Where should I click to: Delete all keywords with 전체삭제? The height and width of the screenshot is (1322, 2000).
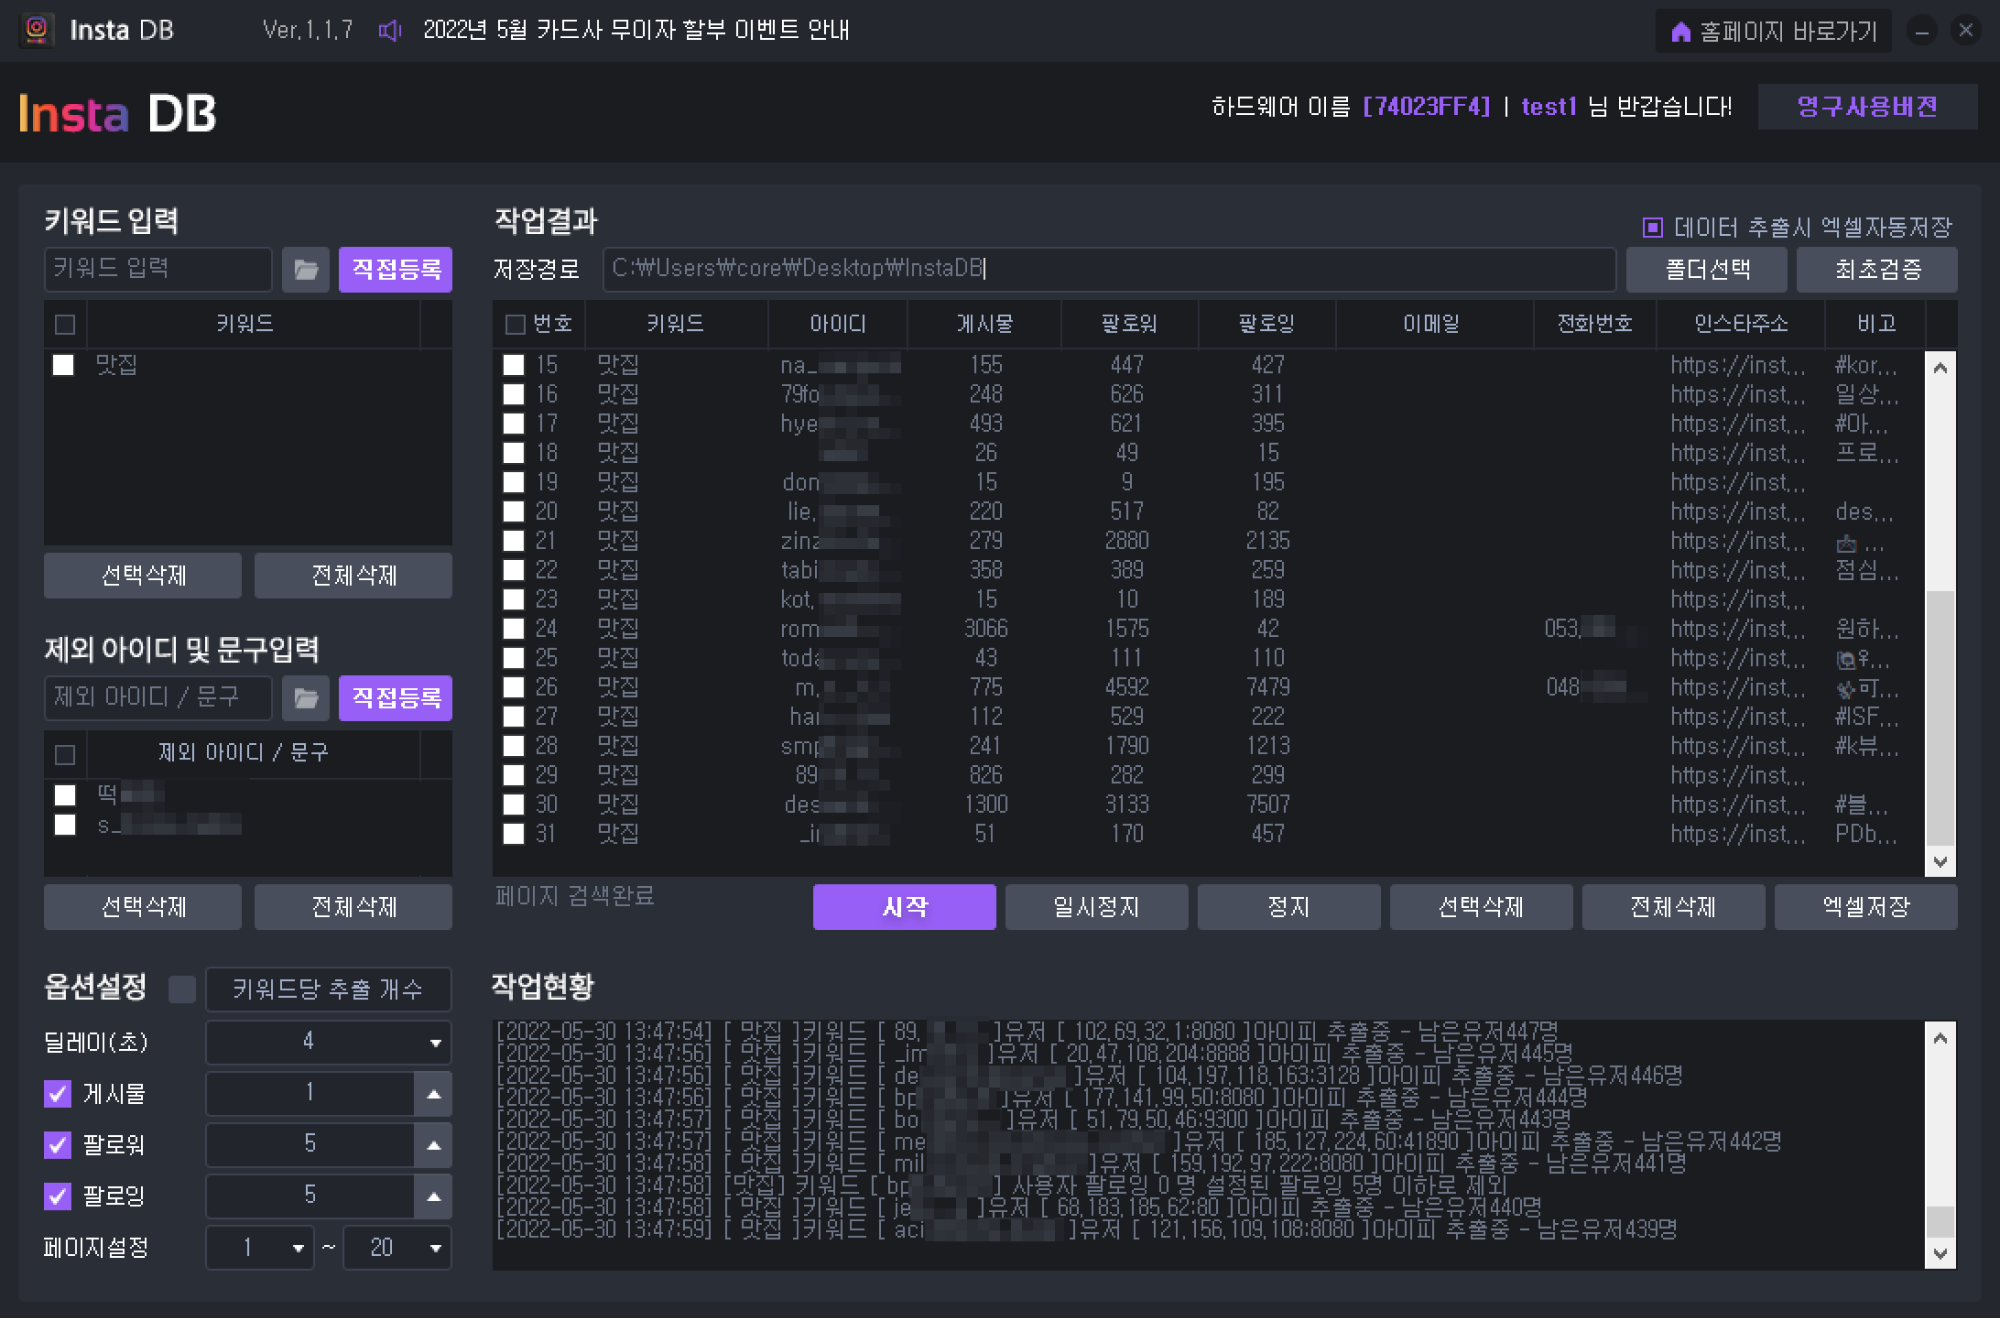point(354,576)
